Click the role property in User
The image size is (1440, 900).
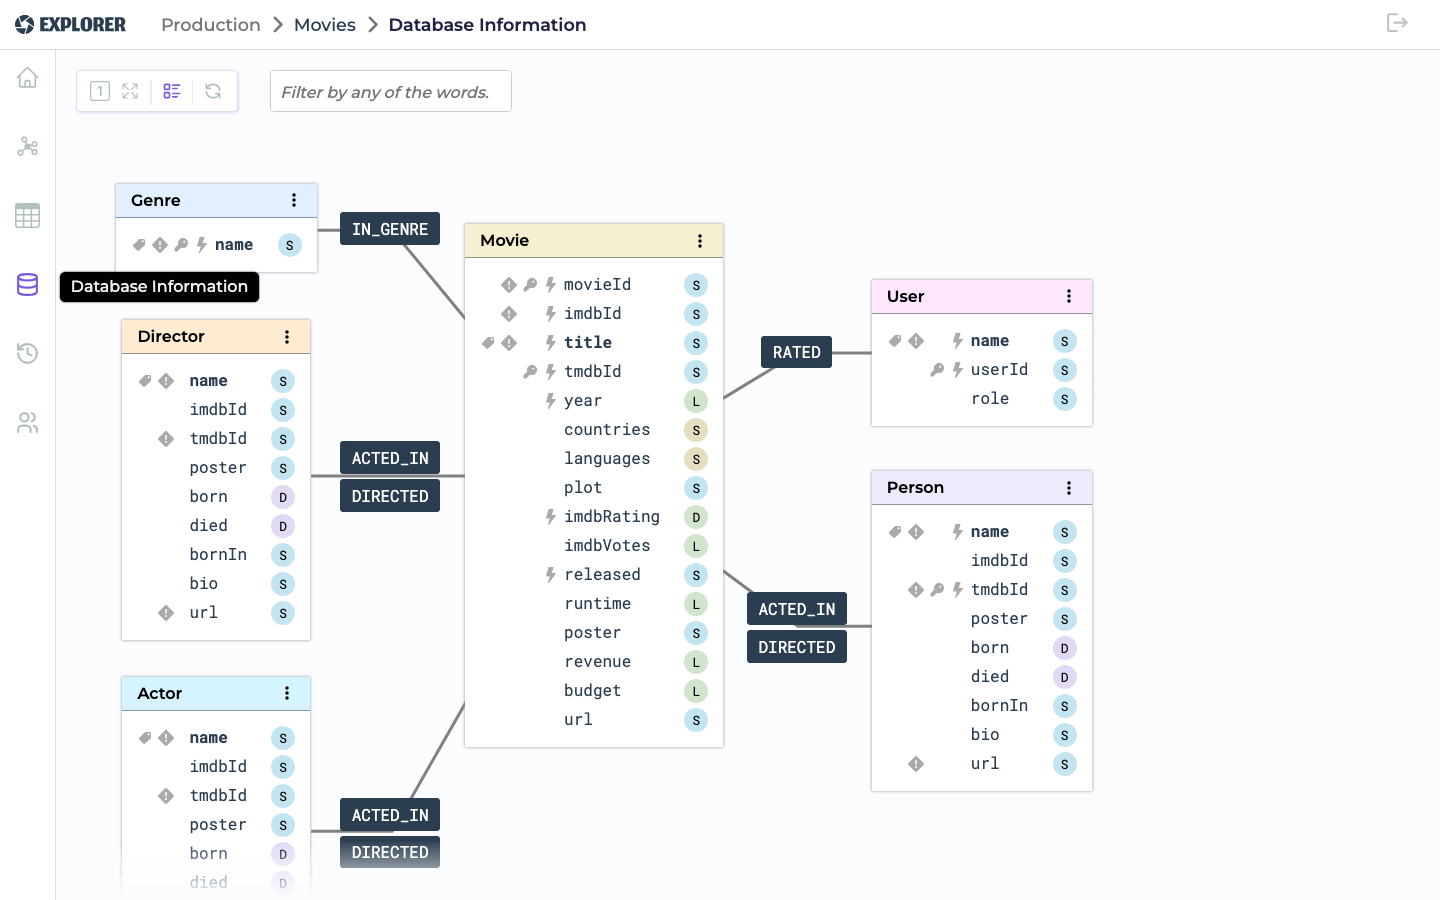click(990, 399)
